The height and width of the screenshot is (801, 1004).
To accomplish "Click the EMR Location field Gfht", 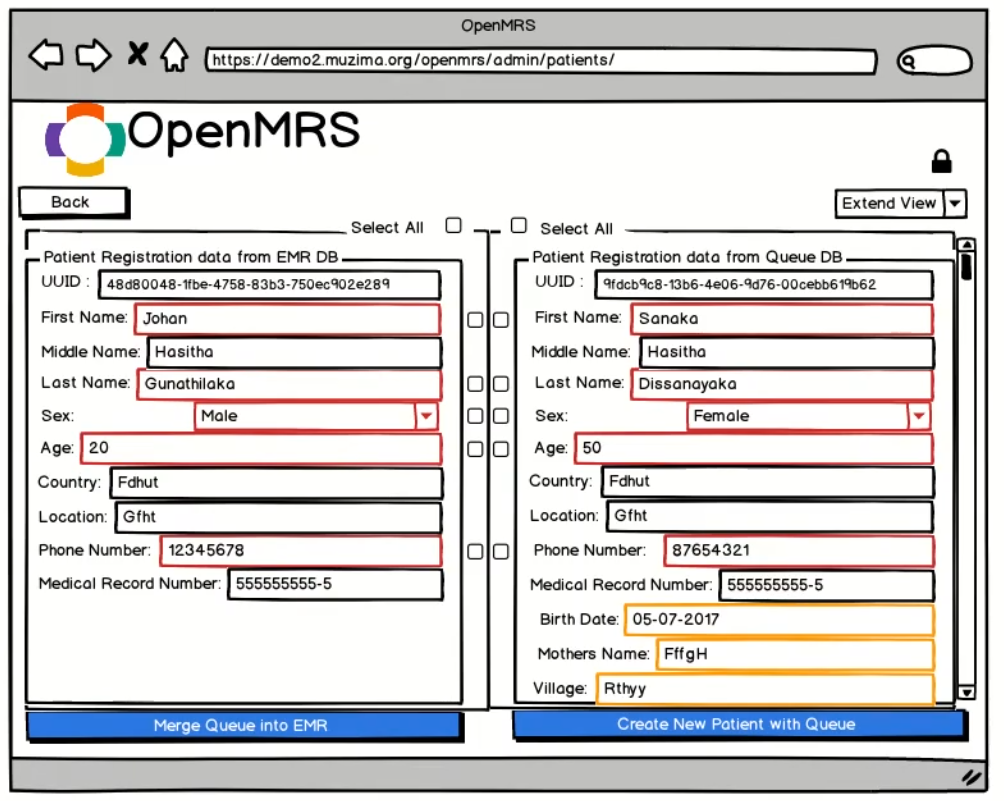I will click(279, 517).
